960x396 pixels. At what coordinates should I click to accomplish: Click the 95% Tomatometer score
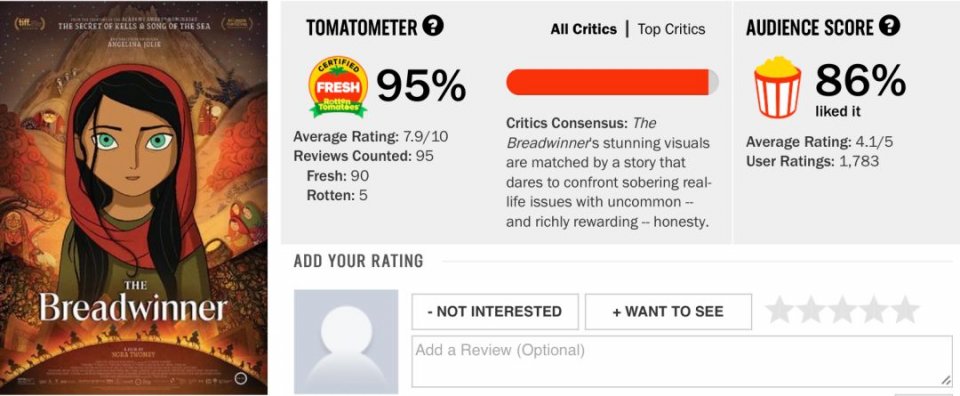pos(421,86)
